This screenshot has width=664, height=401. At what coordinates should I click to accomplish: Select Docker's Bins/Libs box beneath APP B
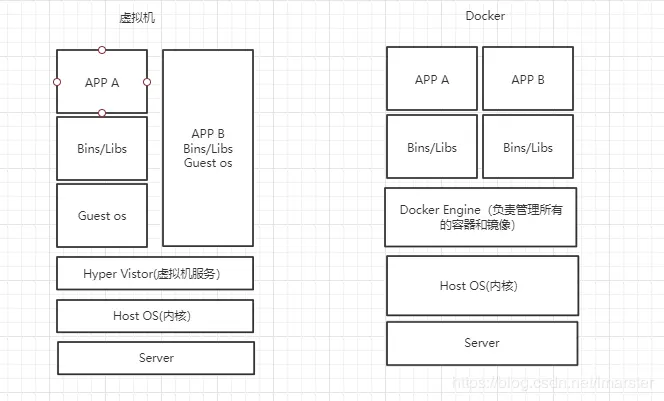(528, 147)
